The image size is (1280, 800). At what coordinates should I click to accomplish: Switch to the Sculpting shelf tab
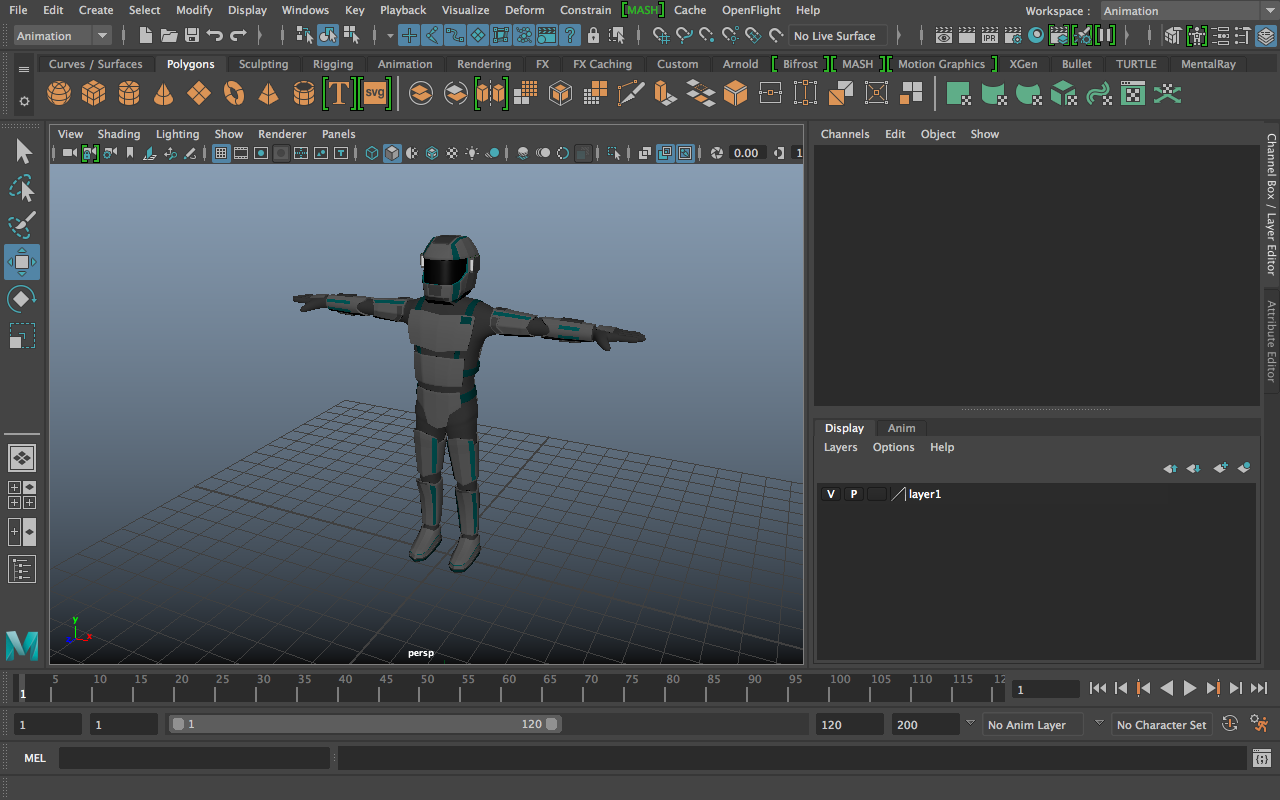[264, 64]
